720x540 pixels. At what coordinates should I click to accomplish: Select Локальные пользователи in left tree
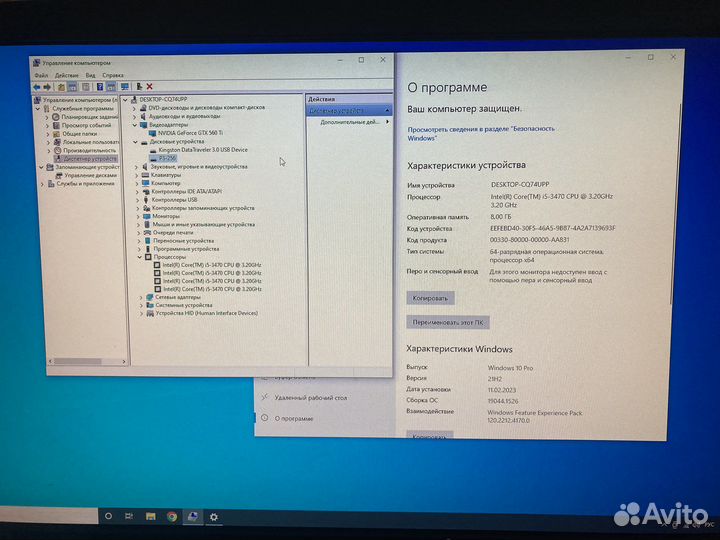coord(91,142)
